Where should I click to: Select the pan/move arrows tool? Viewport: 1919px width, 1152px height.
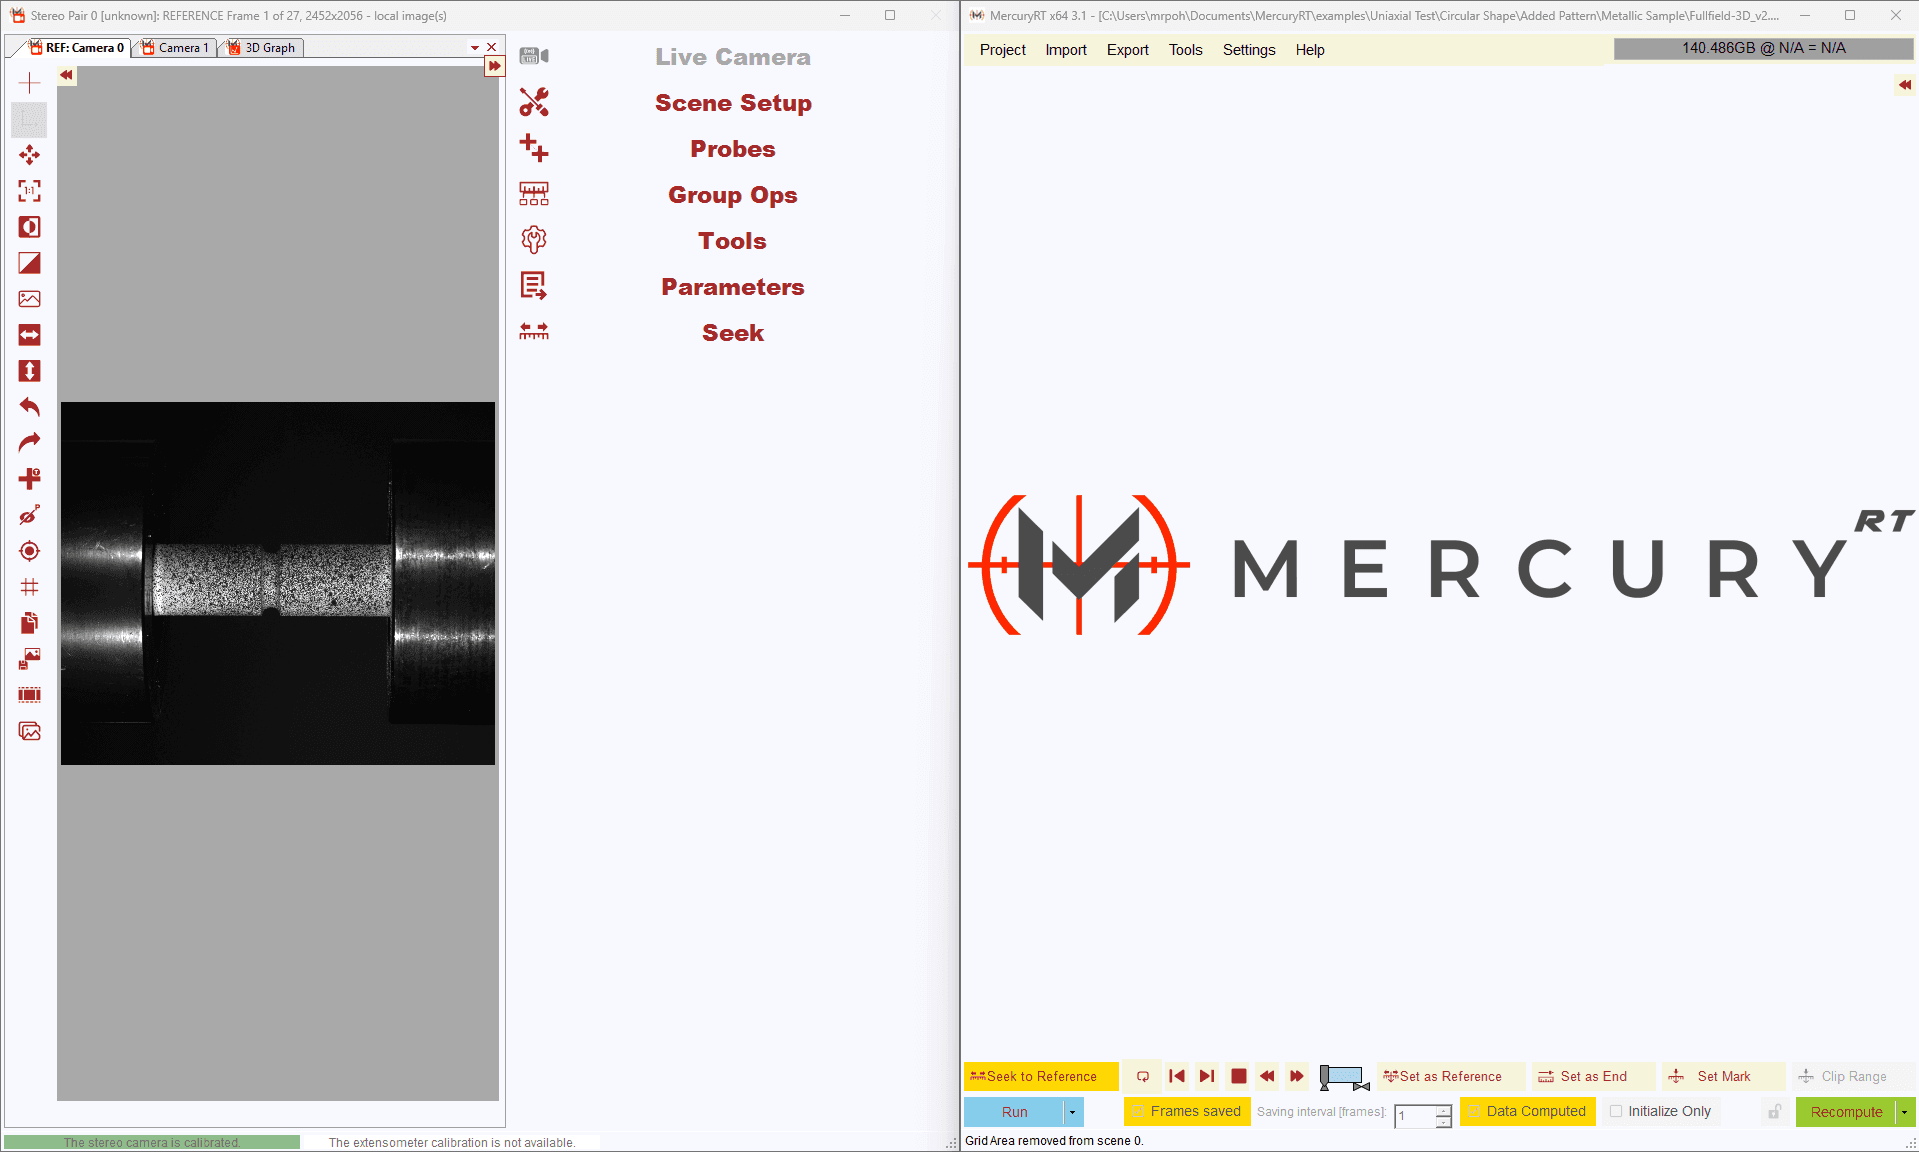click(x=29, y=155)
